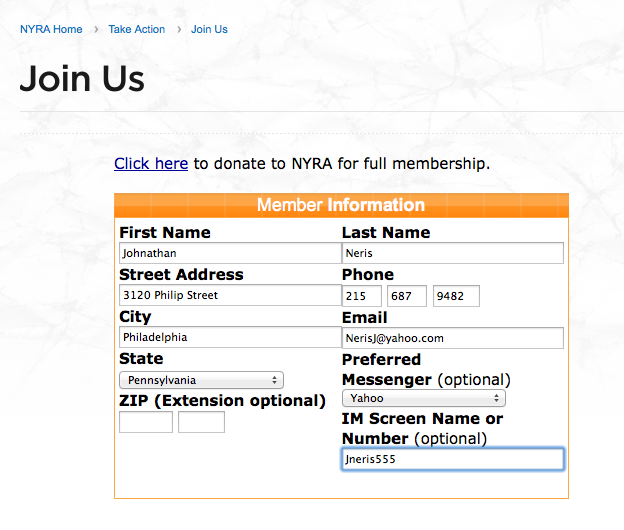Click the ZIP extension box
The image size is (624, 530).
201,422
